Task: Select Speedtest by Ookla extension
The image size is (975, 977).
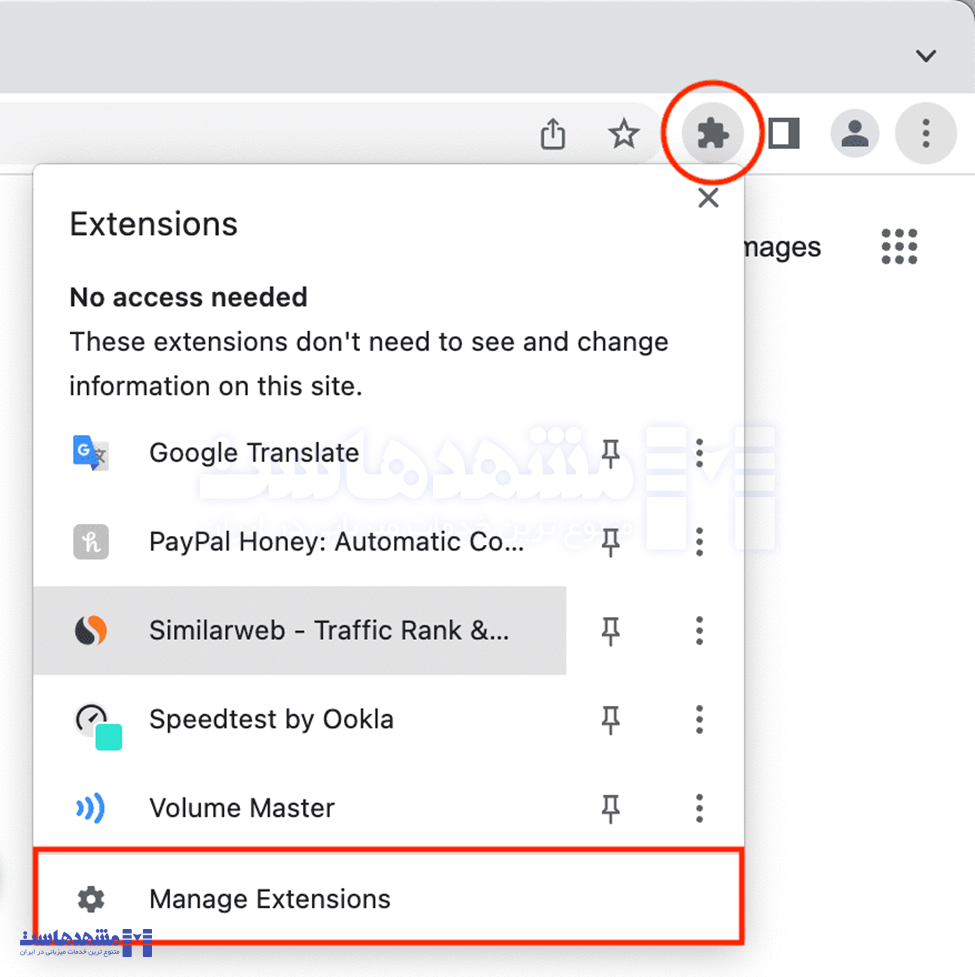Action: (x=271, y=720)
